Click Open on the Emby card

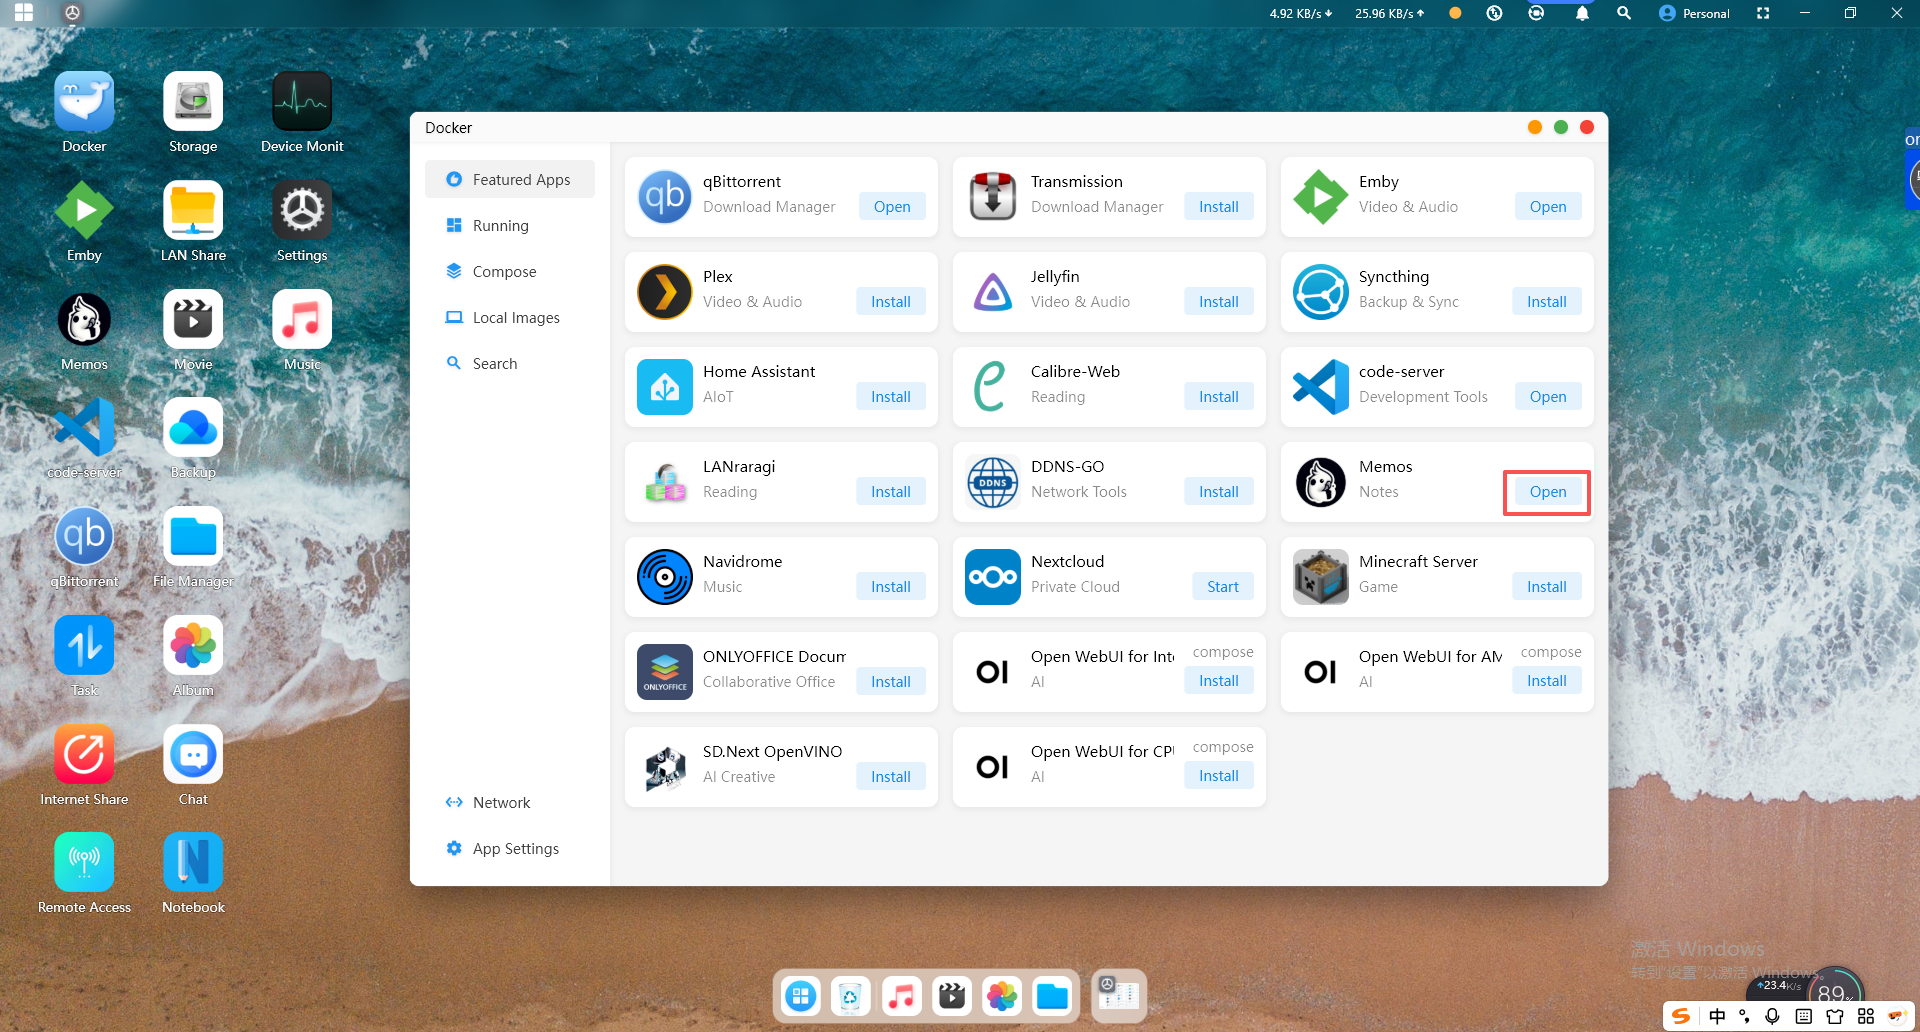coord(1548,207)
